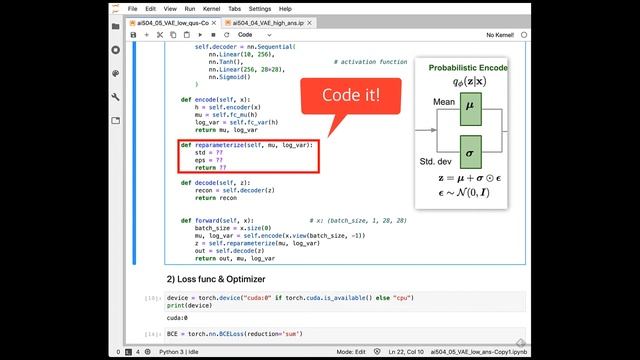Open the View menu
The height and width of the screenshot is (360, 640).
click(170, 9)
